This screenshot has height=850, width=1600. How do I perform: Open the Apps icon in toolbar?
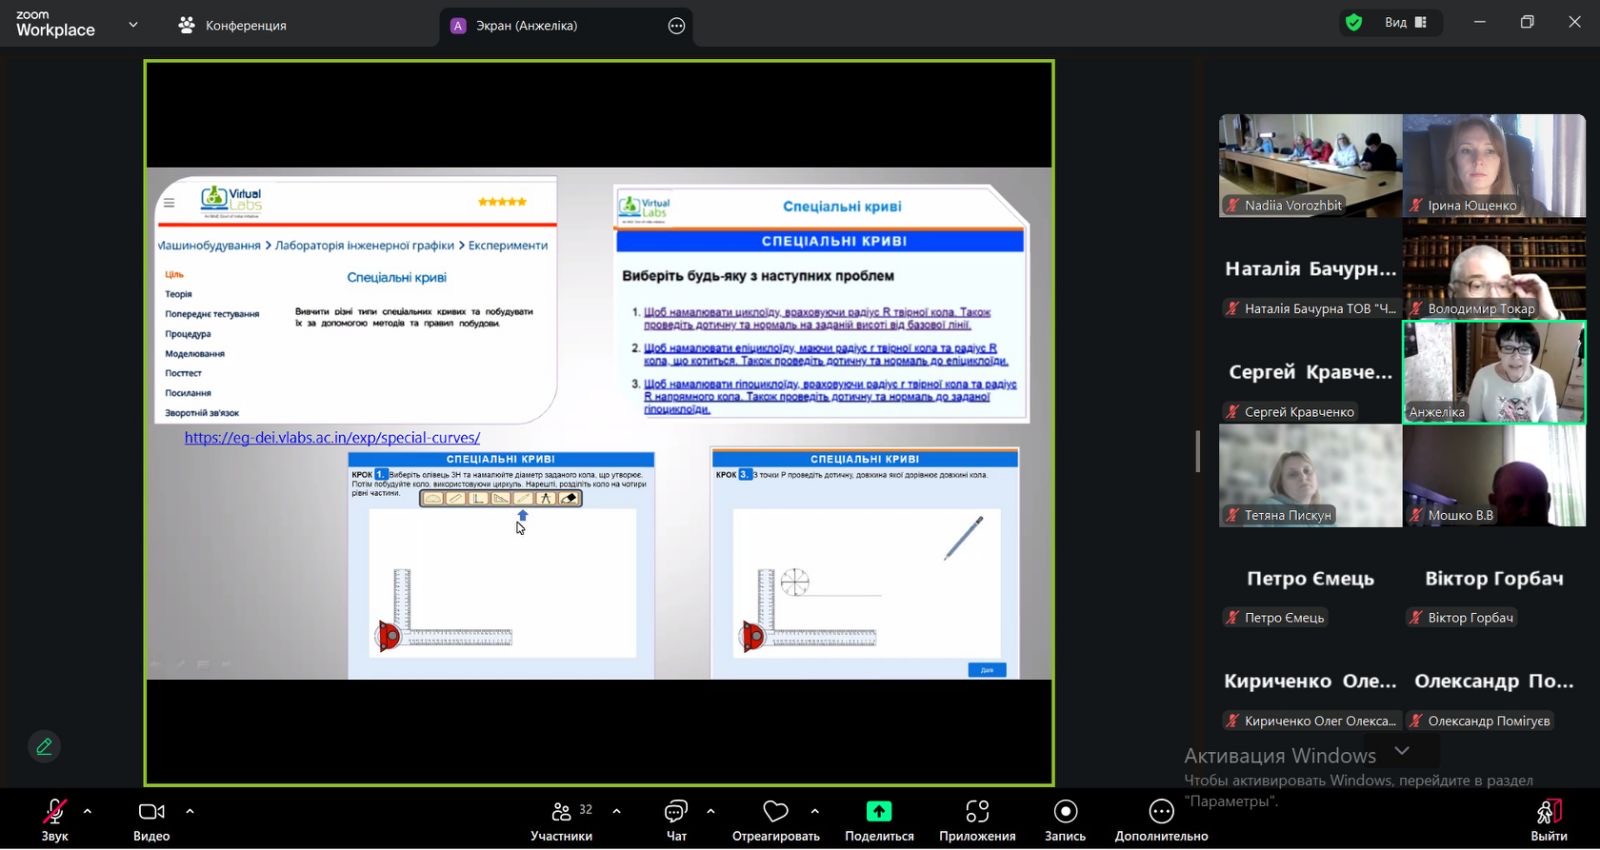coord(977,811)
